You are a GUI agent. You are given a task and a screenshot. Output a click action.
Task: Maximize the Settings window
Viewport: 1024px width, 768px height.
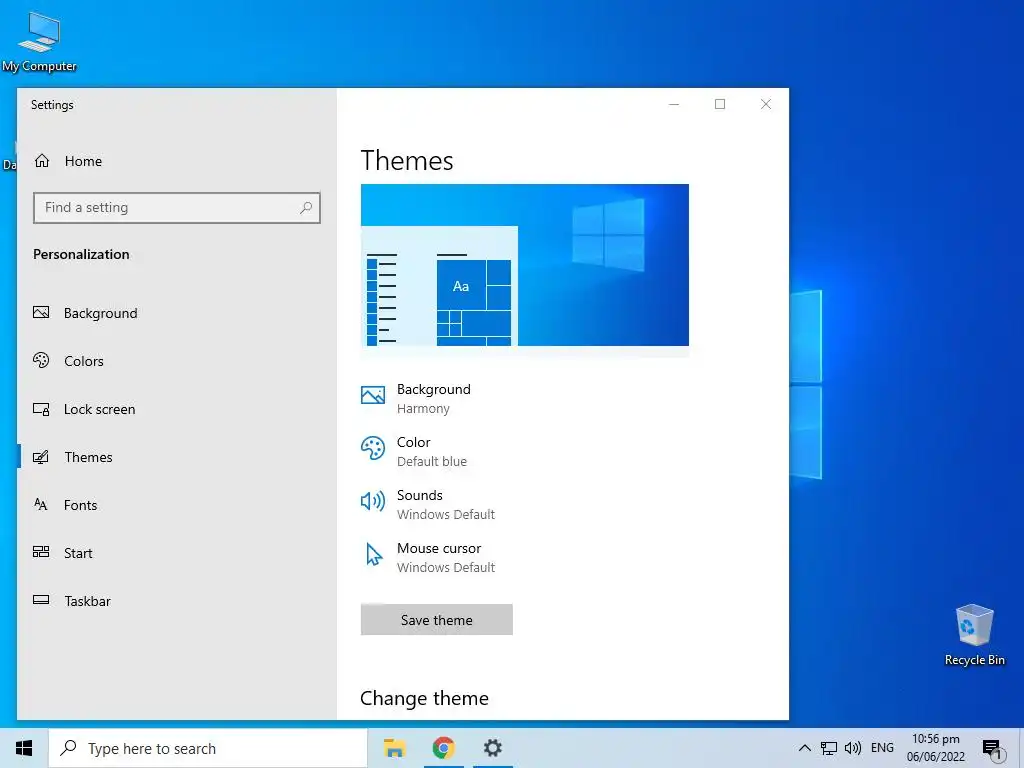[x=720, y=104]
